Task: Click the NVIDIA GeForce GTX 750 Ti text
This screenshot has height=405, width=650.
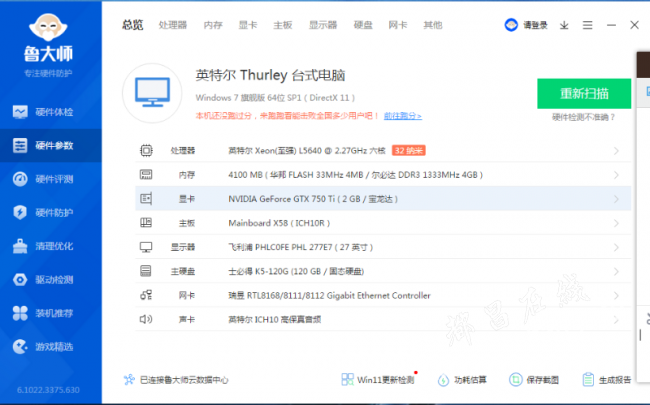Action: tap(313, 199)
